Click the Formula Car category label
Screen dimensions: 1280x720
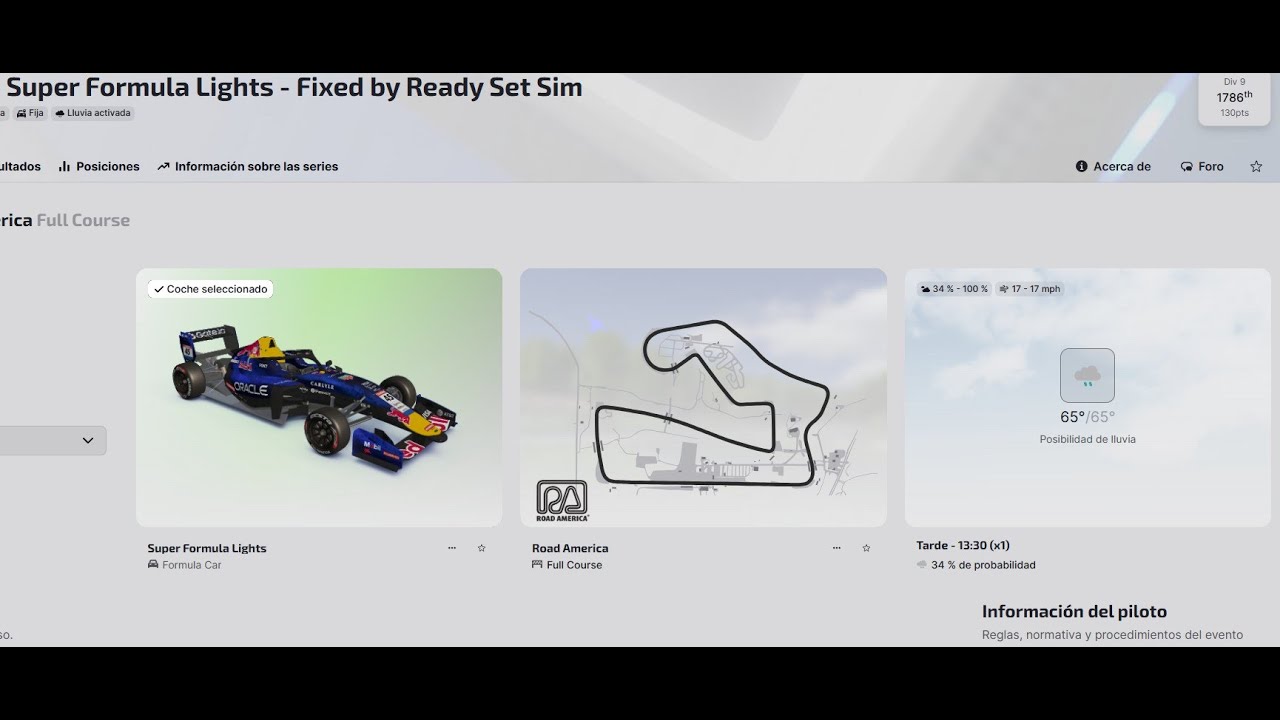tap(192, 565)
